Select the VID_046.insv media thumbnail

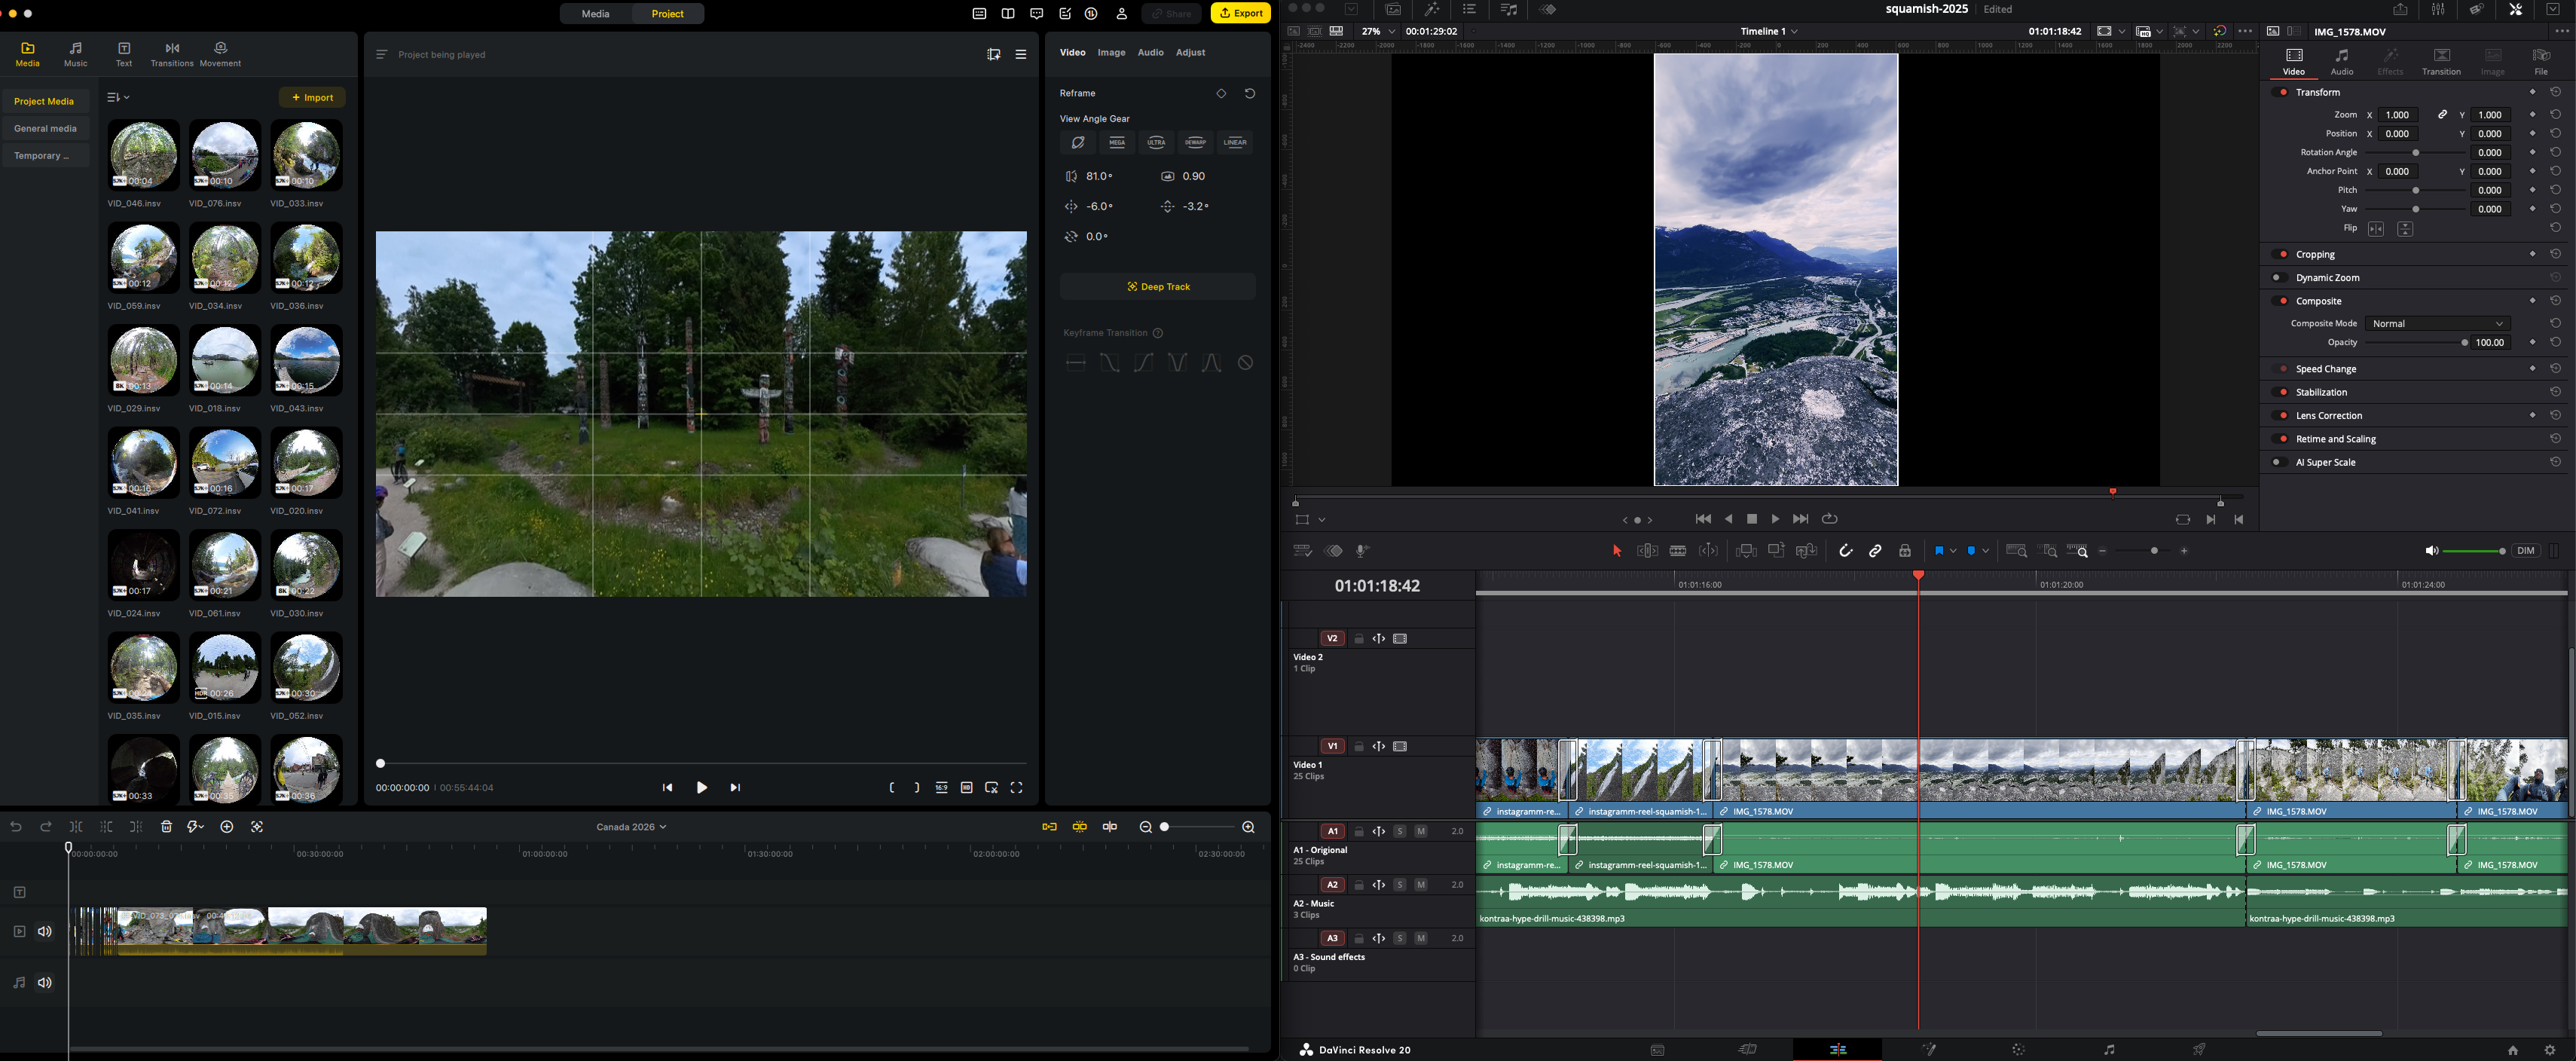(x=143, y=155)
